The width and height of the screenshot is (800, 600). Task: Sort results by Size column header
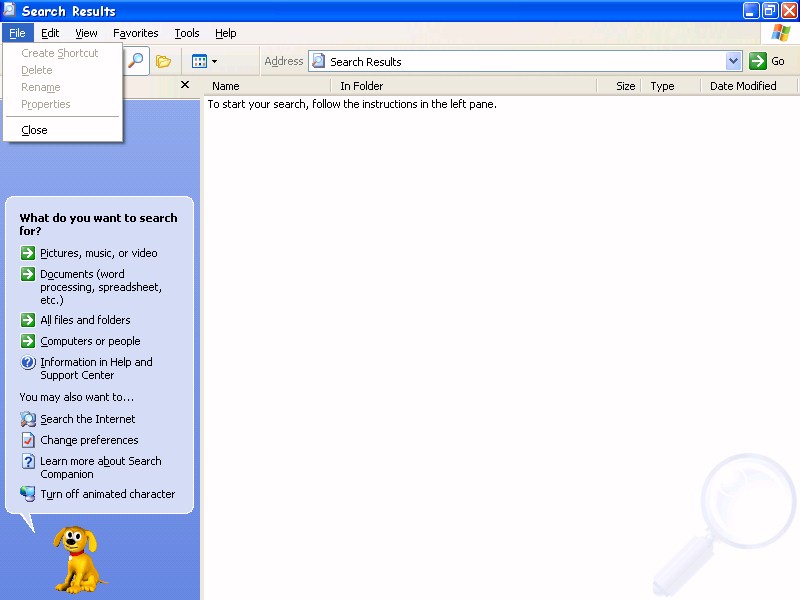[x=619, y=86]
